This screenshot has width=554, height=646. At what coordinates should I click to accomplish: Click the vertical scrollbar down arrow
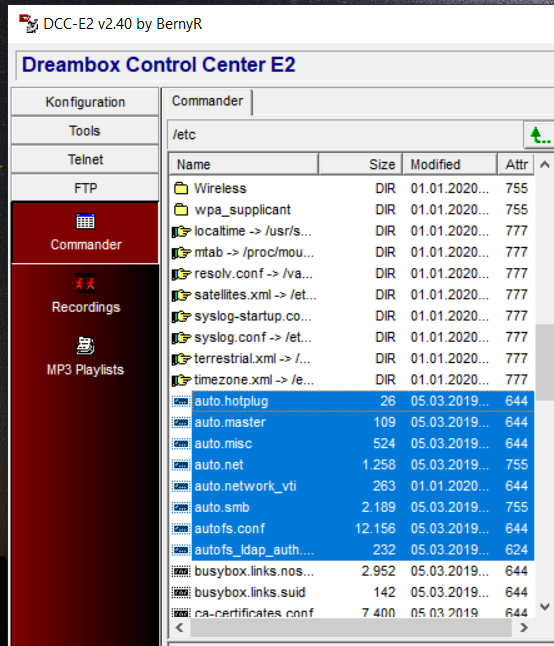point(545,607)
